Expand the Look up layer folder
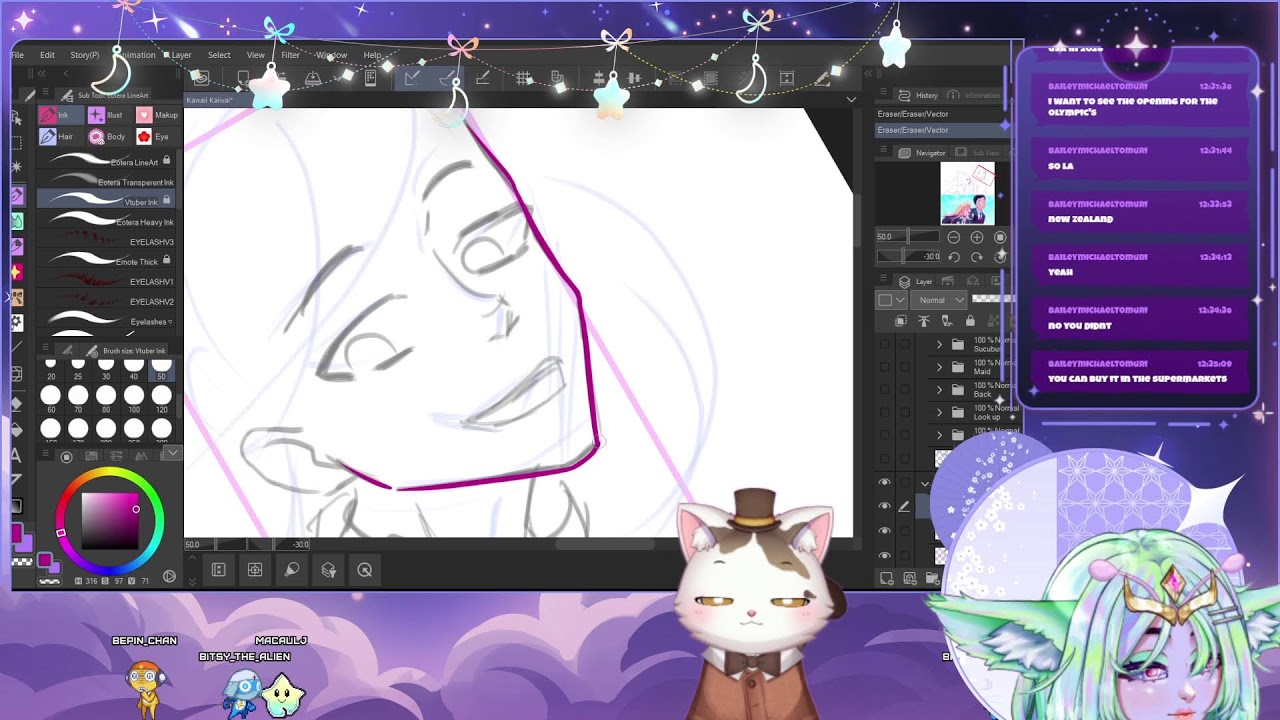Viewport: 1280px width, 720px height. [939, 412]
